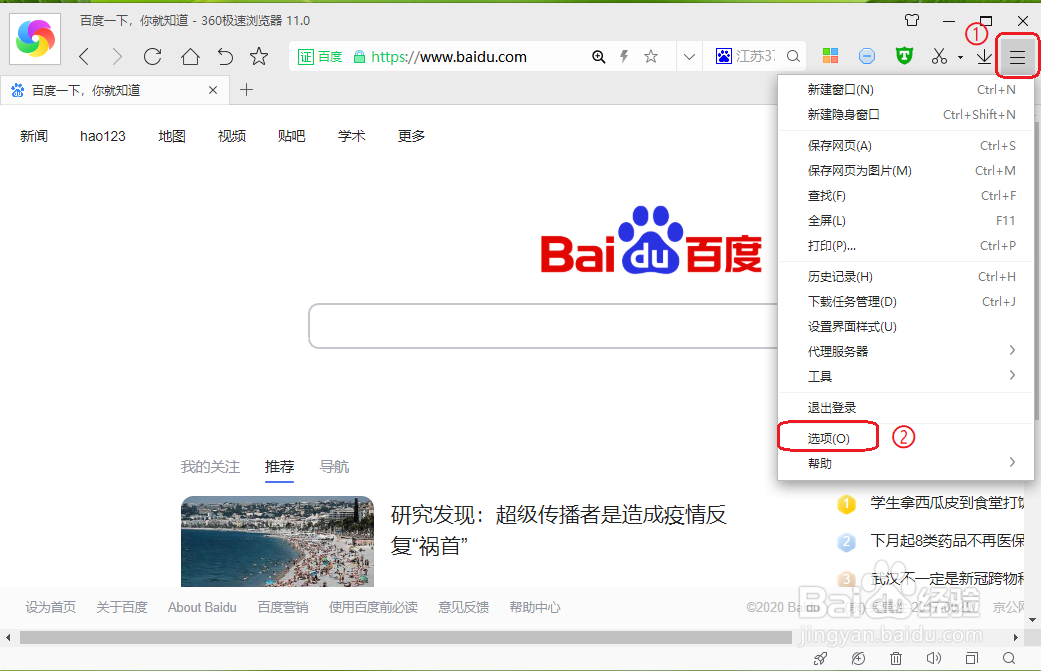This screenshot has width=1041, height=671.
Task: Click the 设为首页 footer link
Action: point(50,607)
